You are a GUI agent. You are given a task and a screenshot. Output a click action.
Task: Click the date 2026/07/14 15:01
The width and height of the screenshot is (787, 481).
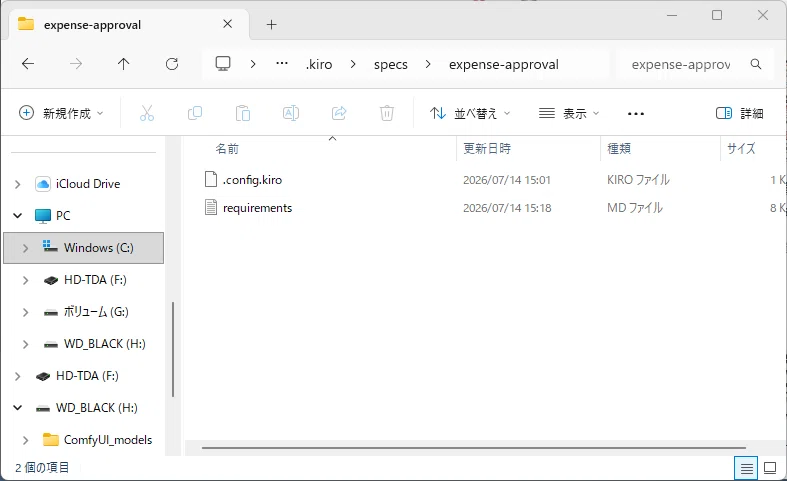[x=506, y=180]
